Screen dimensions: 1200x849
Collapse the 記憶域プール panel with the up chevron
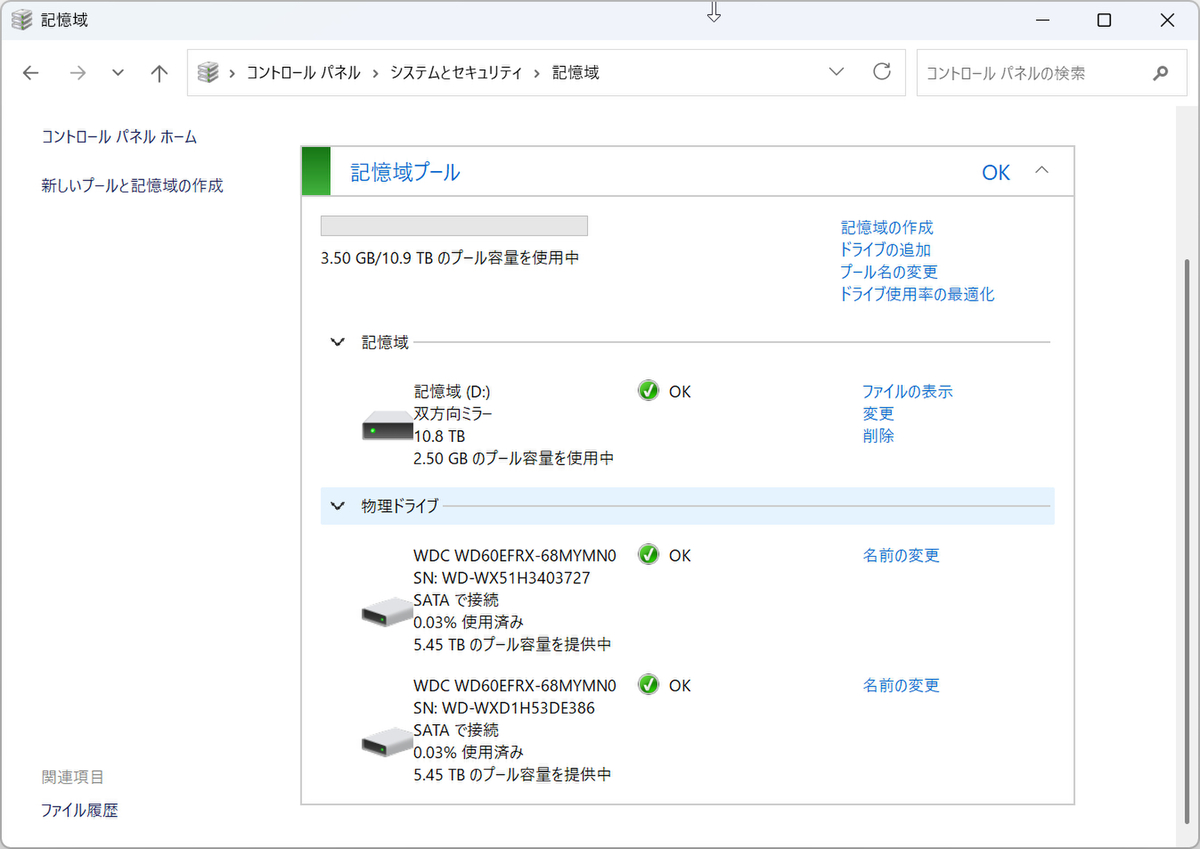coord(1041,171)
